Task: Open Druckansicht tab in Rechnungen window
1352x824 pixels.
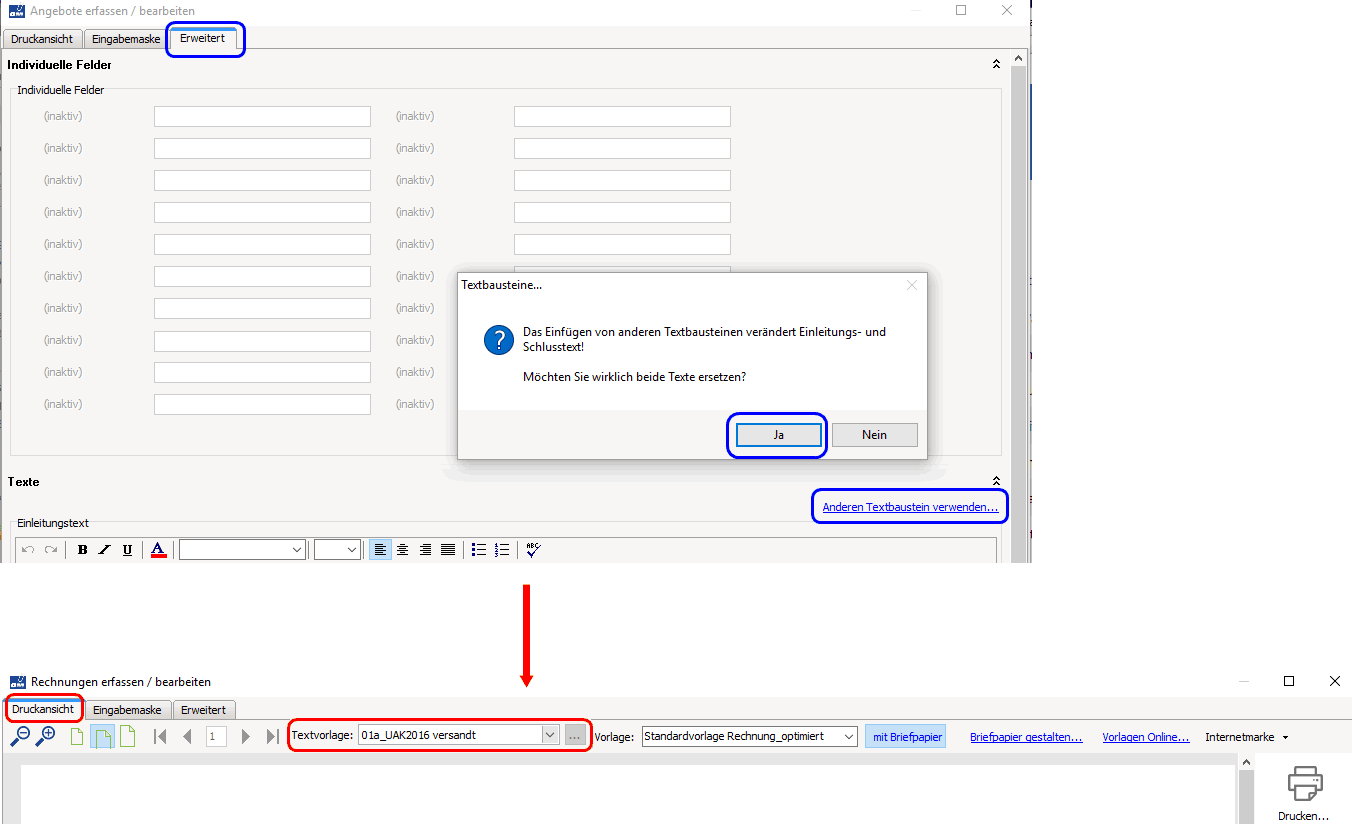Action: coord(43,709)
